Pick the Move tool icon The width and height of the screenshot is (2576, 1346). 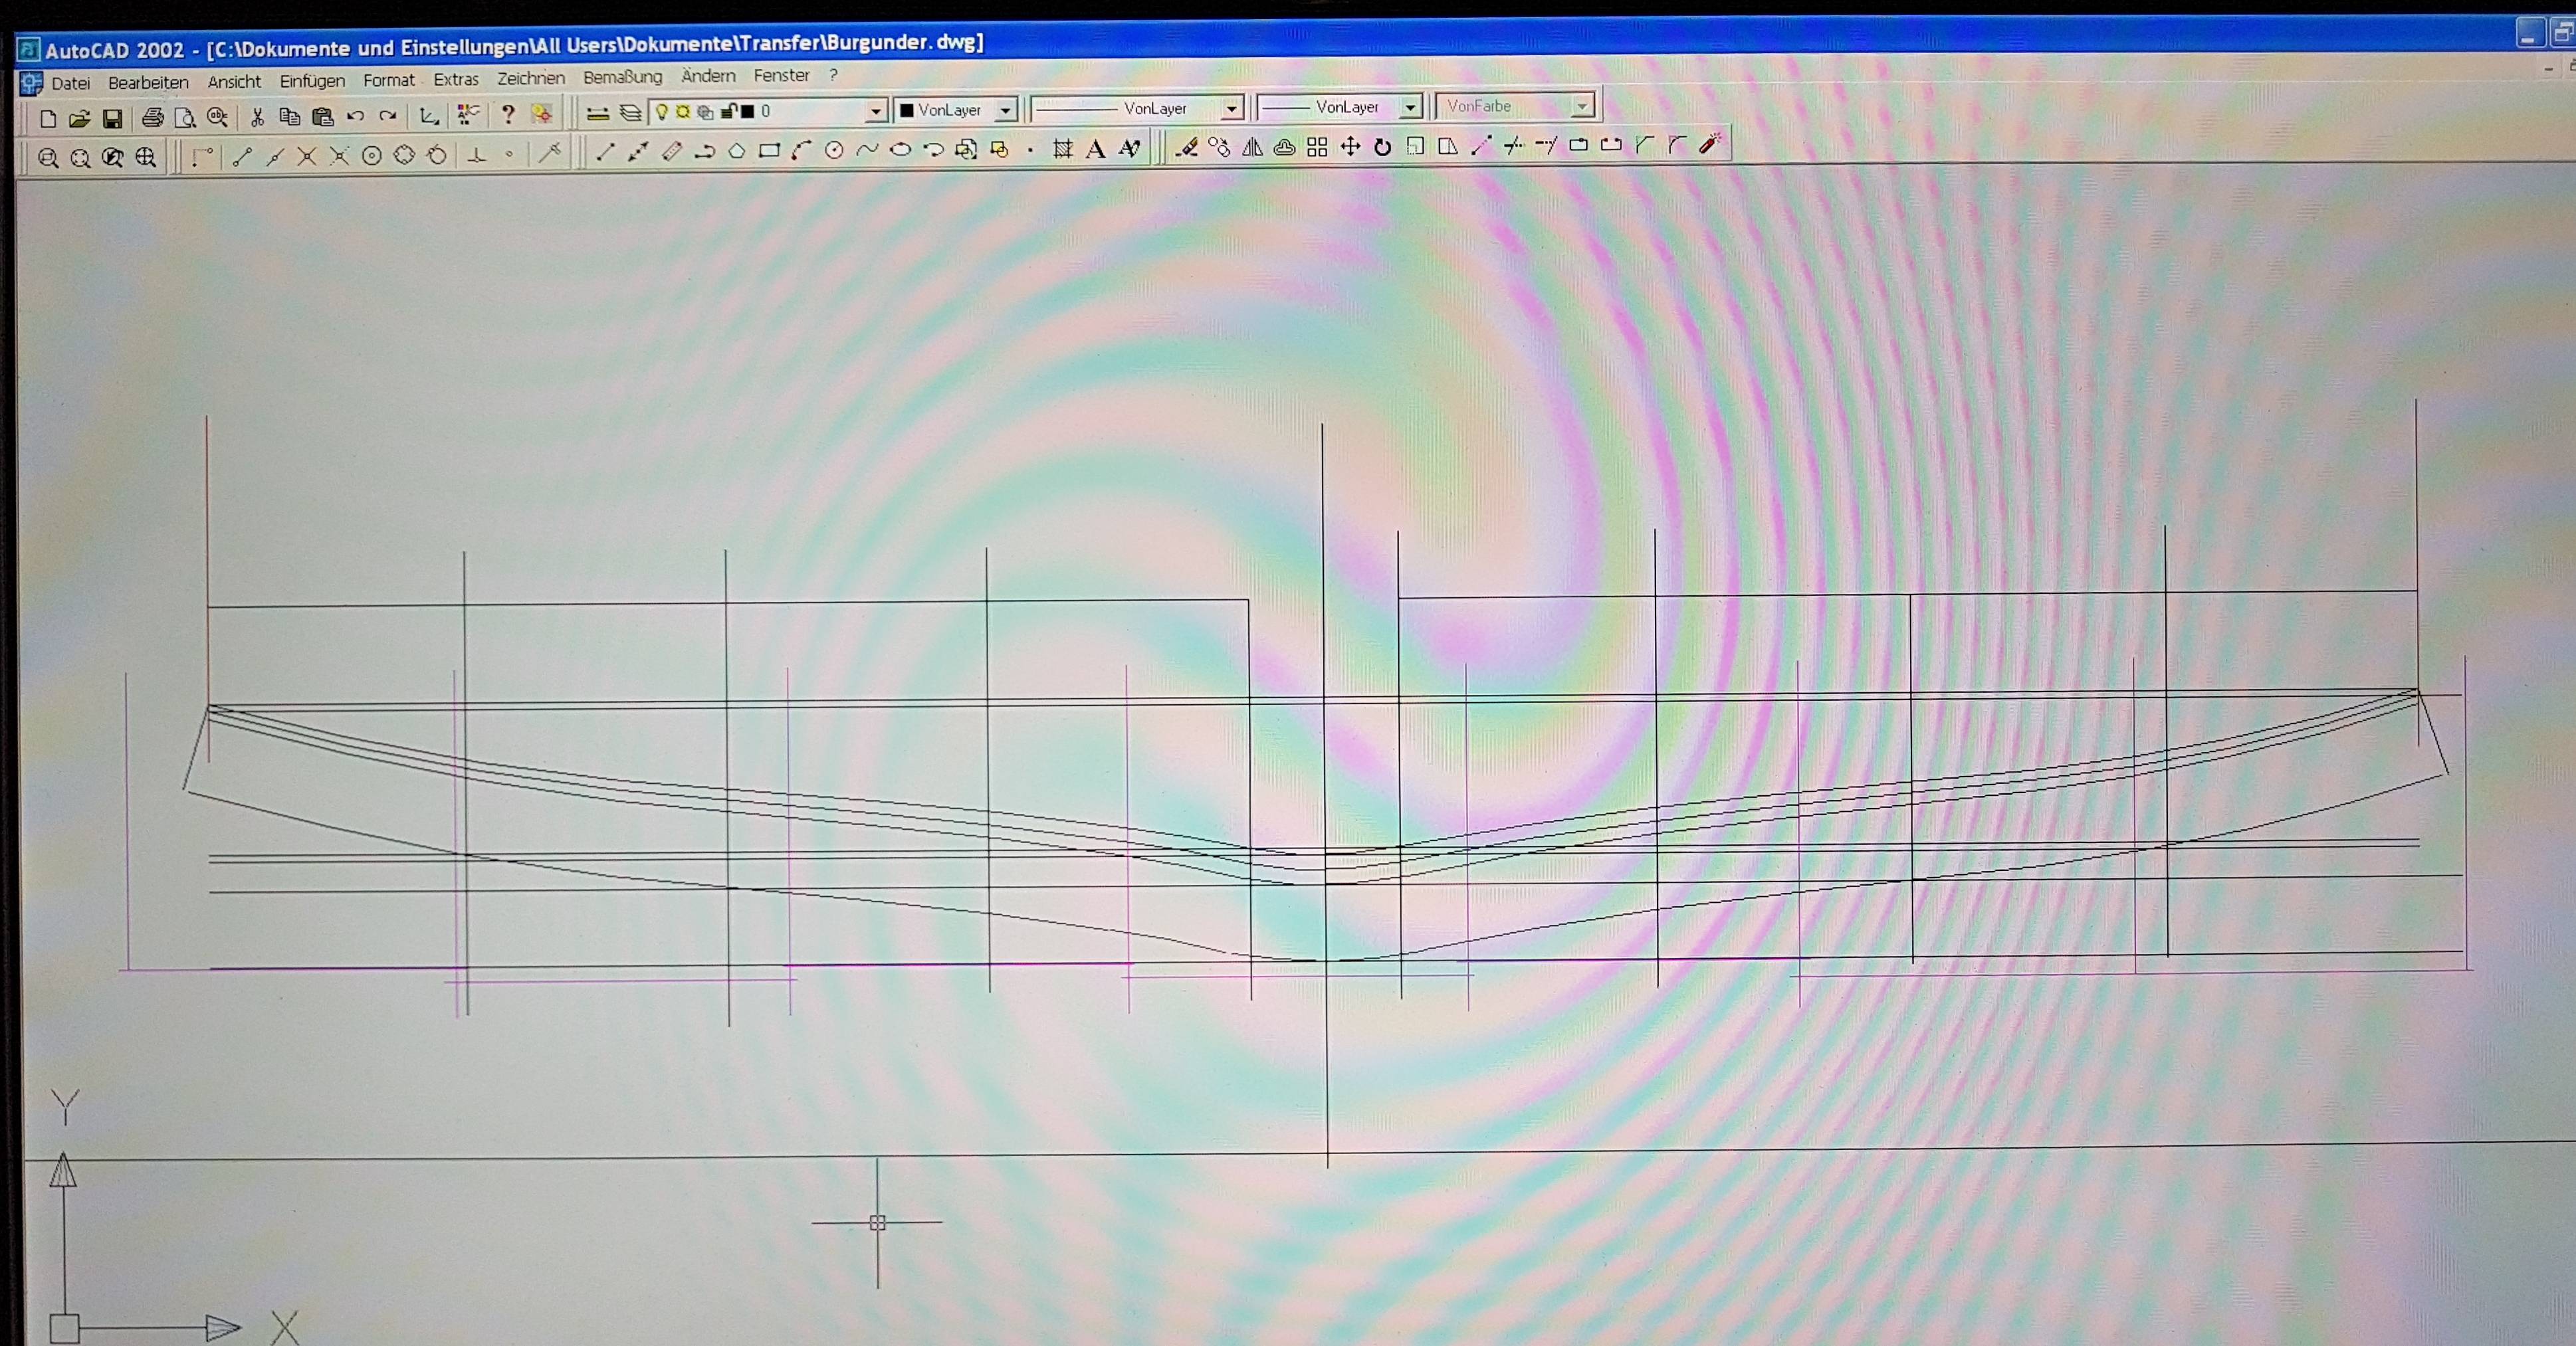pos(1350,147)
